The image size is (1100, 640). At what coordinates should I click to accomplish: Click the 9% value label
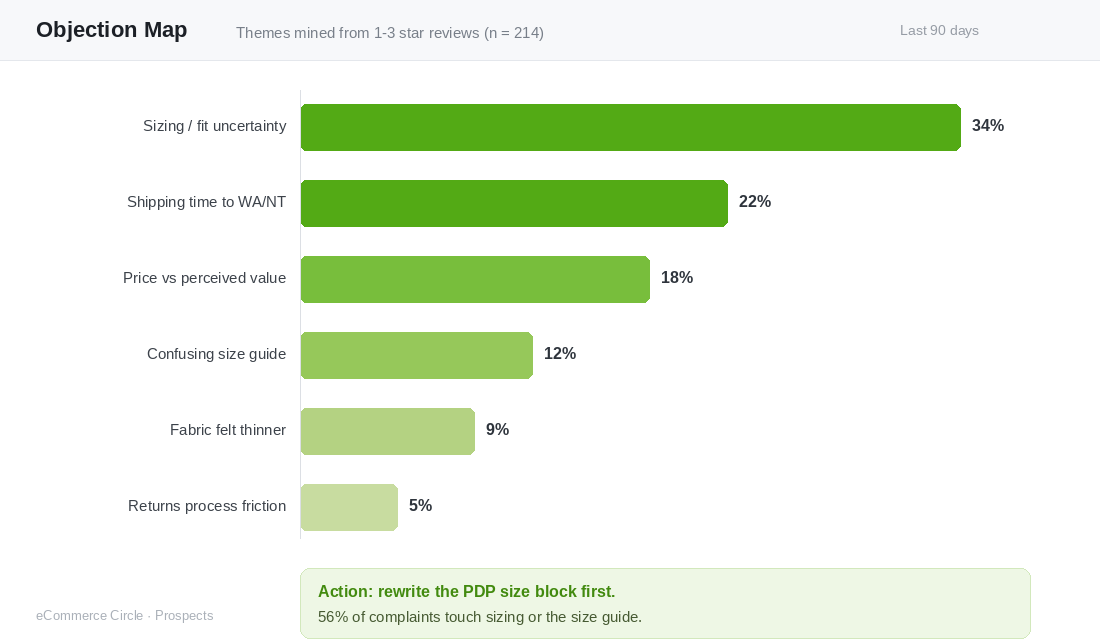click(x=497, y=429)
